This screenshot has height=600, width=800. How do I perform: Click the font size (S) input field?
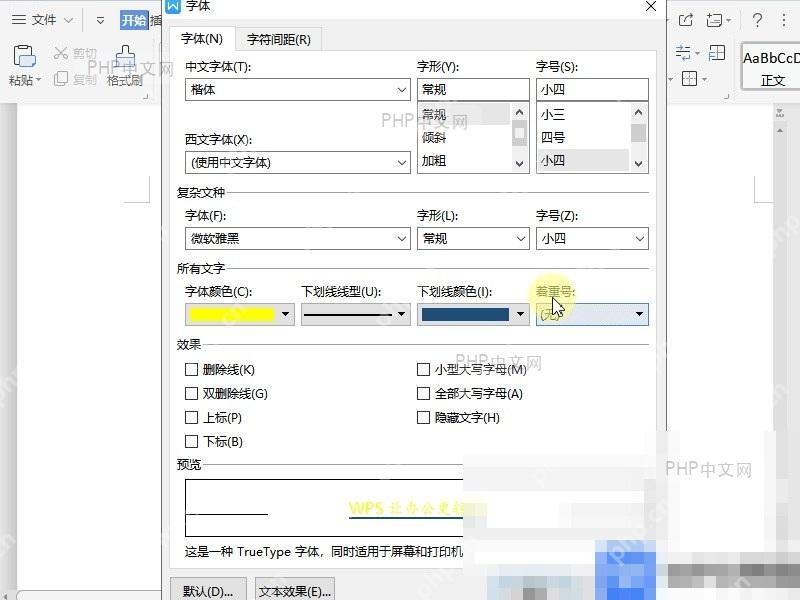592,90
